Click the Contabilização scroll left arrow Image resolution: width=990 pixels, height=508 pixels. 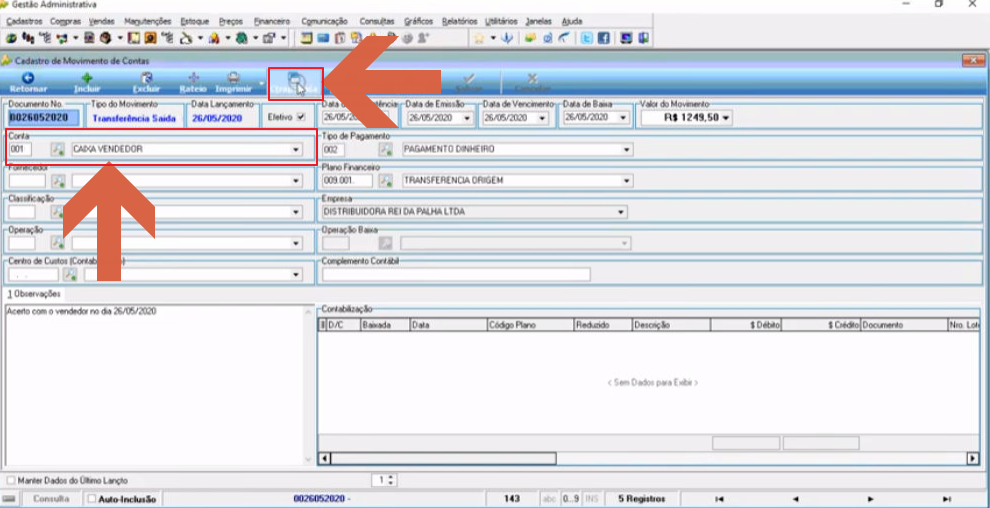pos(324,458)
